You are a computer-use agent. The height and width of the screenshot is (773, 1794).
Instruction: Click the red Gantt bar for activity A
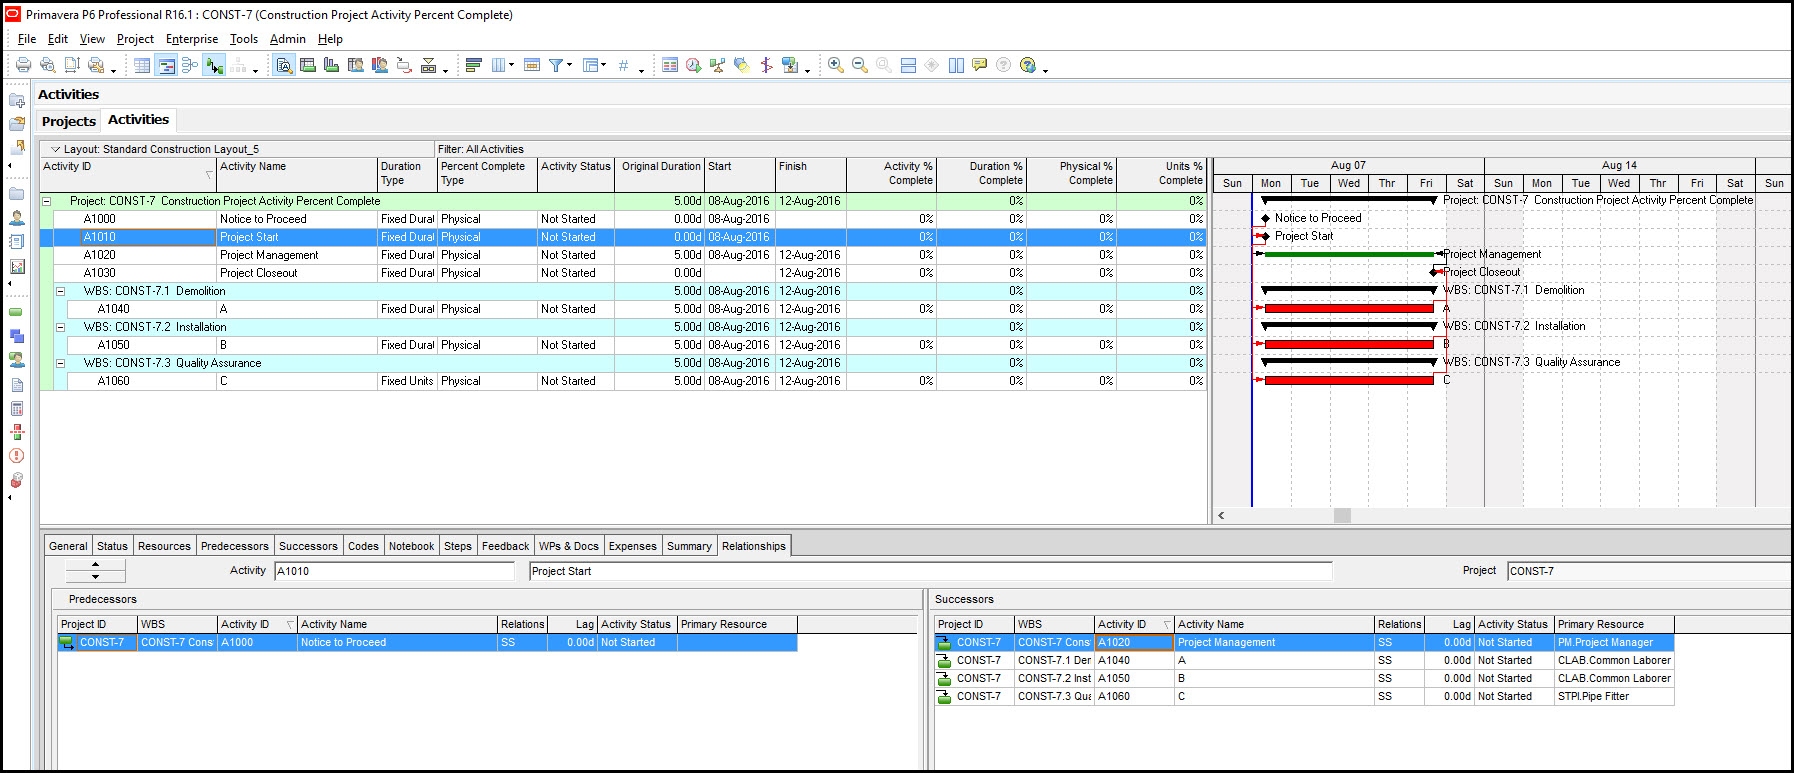click(1349, 309)
